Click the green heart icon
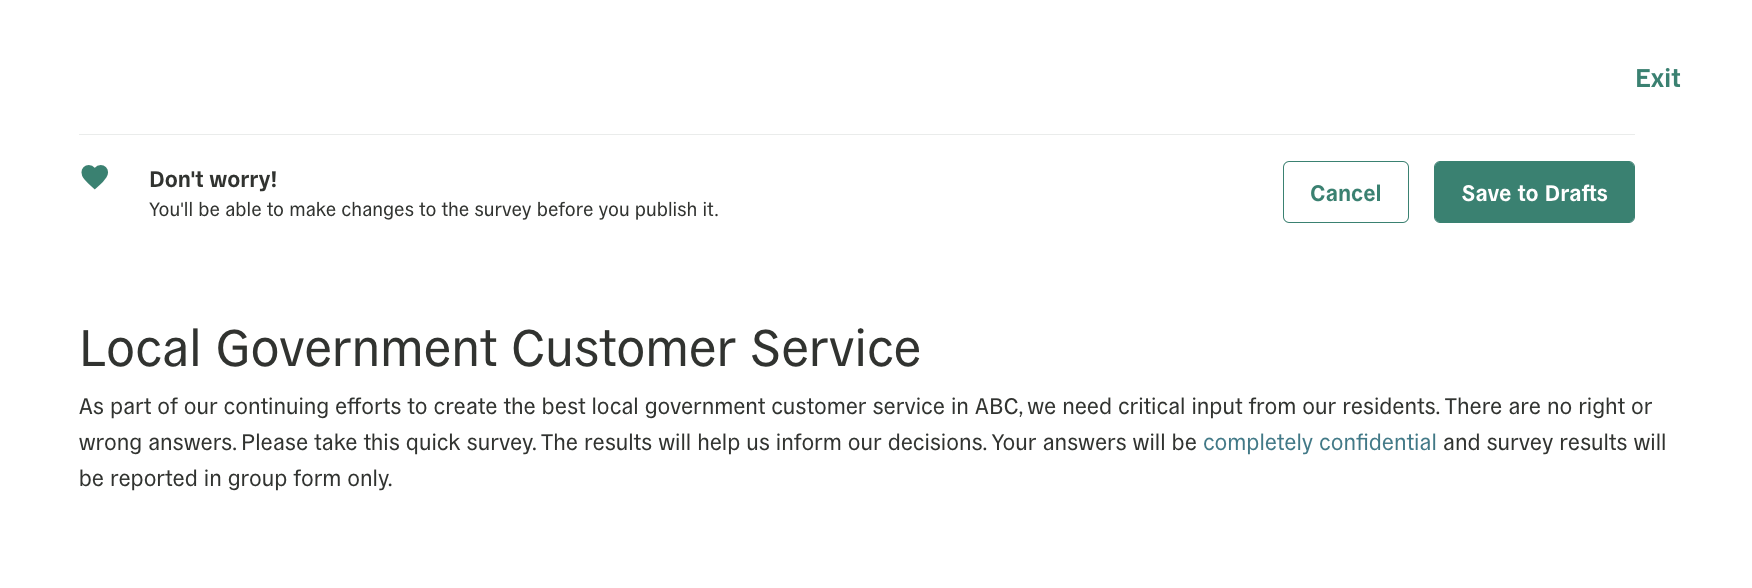Image resolution: width=1752 pixels, height=588 pixels. coord(94,177)
